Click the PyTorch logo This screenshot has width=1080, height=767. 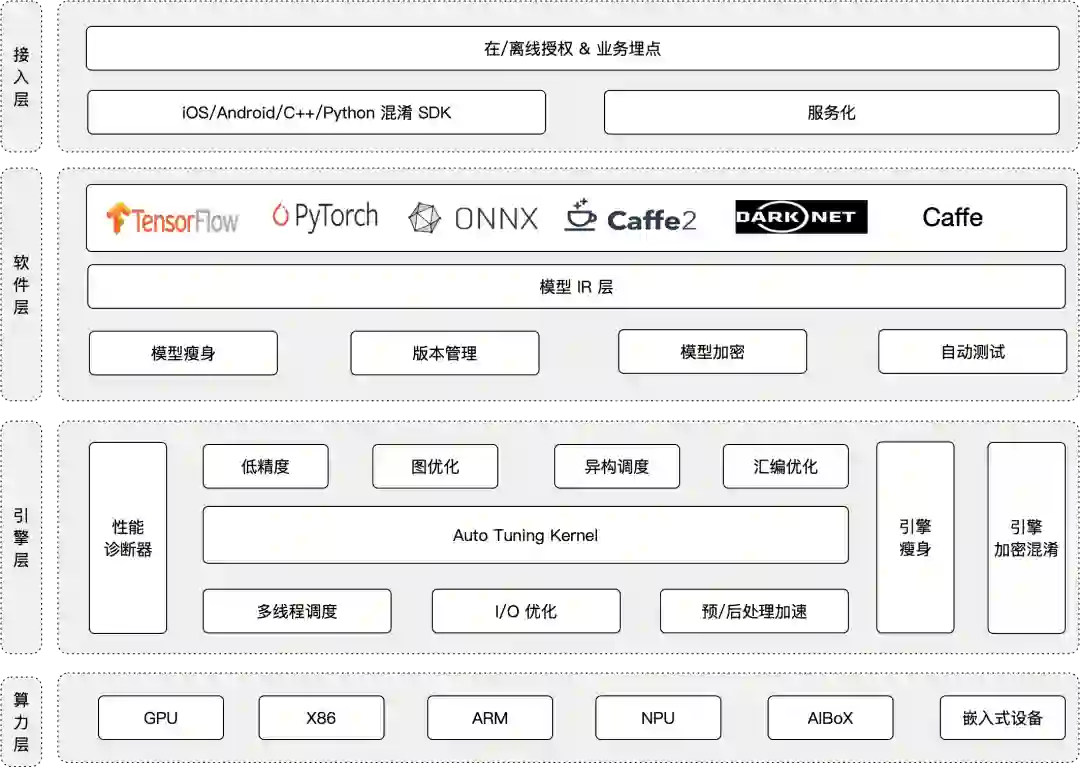point(325,216)
